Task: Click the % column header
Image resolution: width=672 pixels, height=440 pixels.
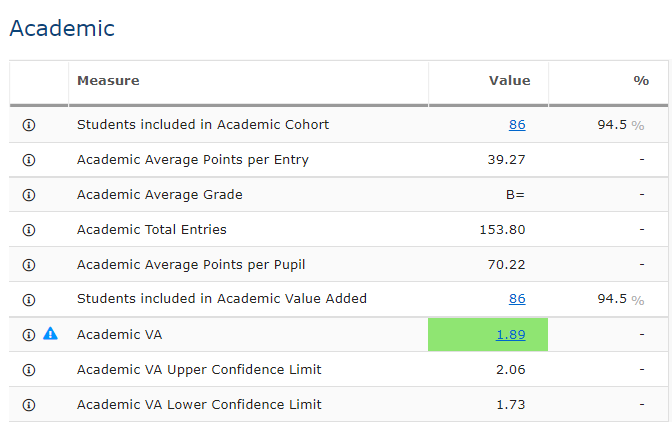Action: click(x=641, y=81)
